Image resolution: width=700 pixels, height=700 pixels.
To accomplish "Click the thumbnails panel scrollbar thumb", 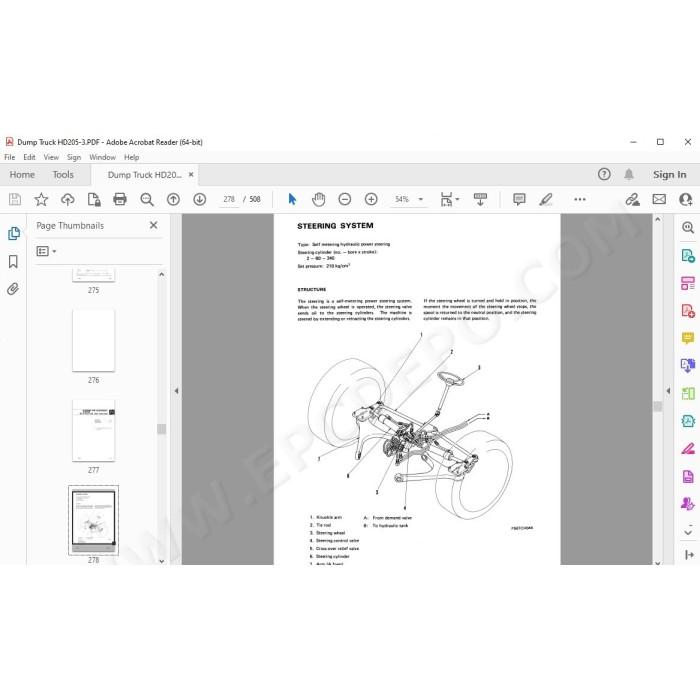I will coord(162,429).
